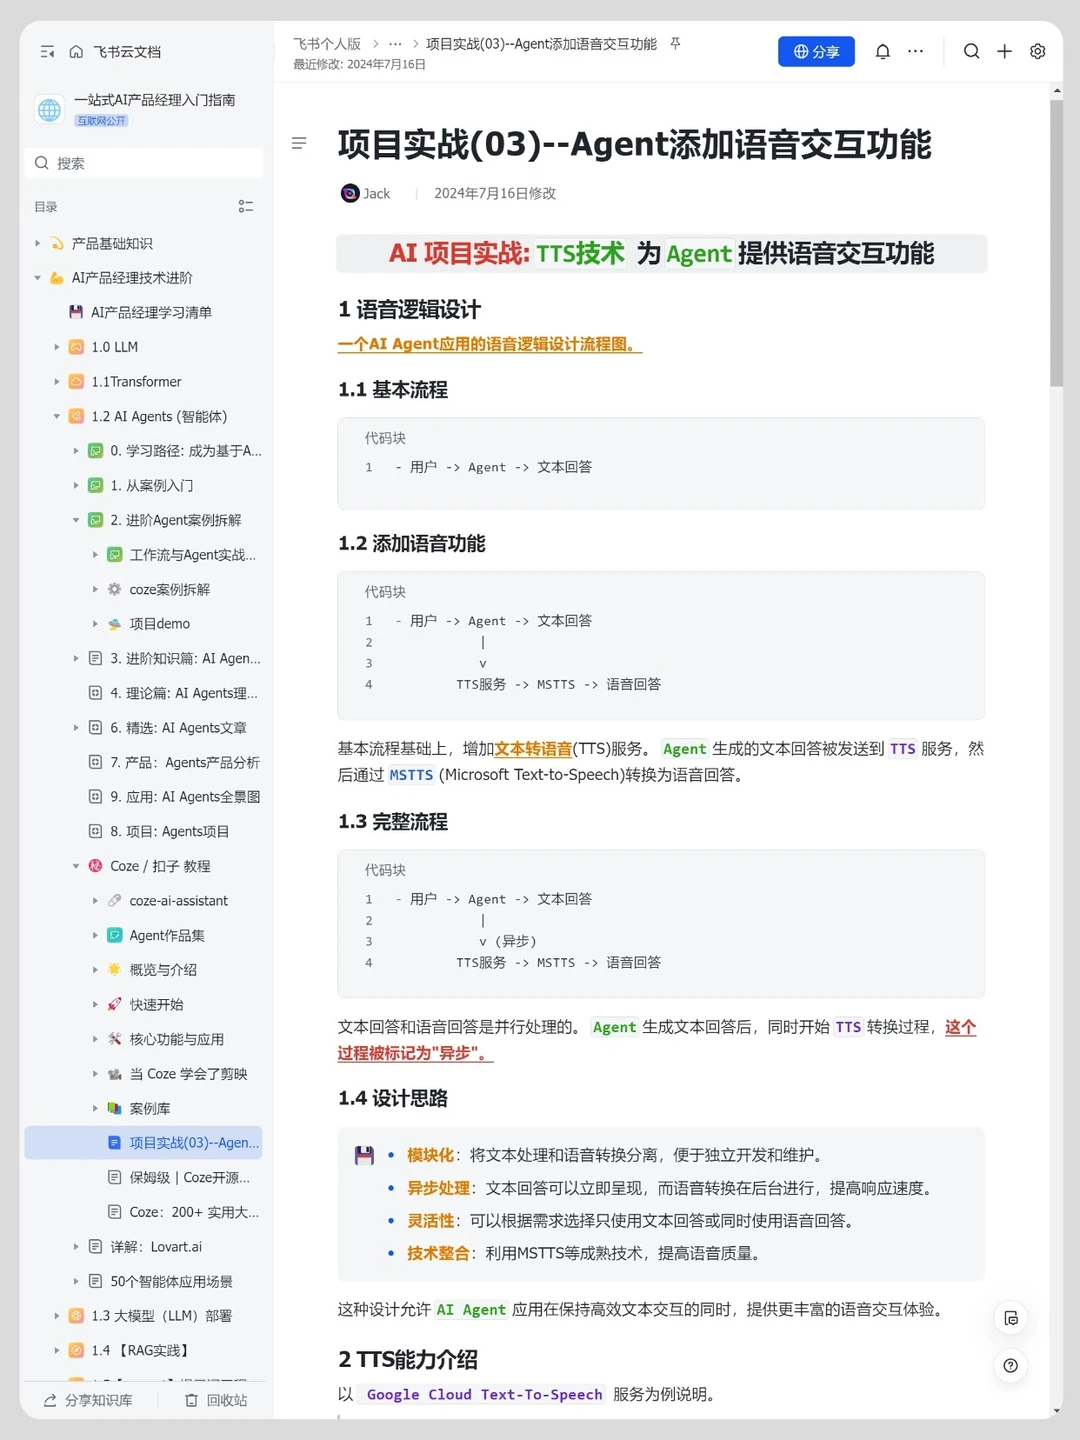This screenshot has width=1080, height=1440.
Task: Show document outline icon beside title
Action: (x=299, y=144)
